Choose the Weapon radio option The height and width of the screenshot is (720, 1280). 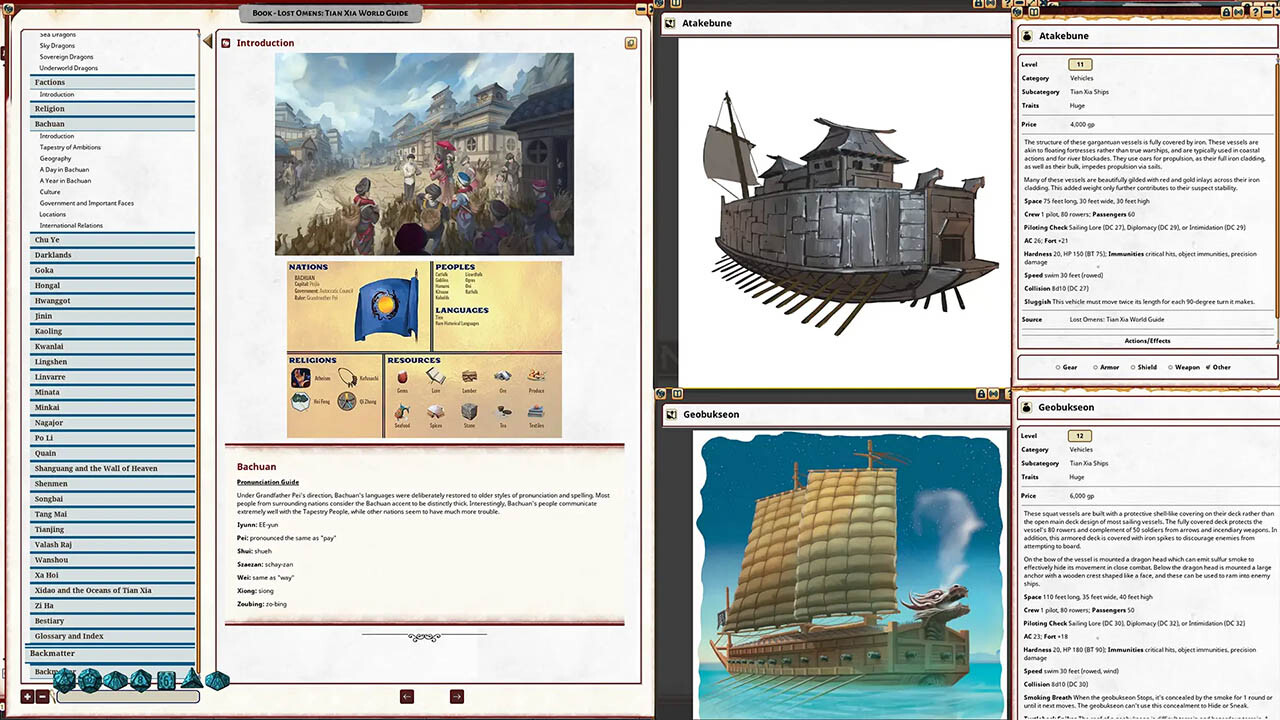[1169, 367]
